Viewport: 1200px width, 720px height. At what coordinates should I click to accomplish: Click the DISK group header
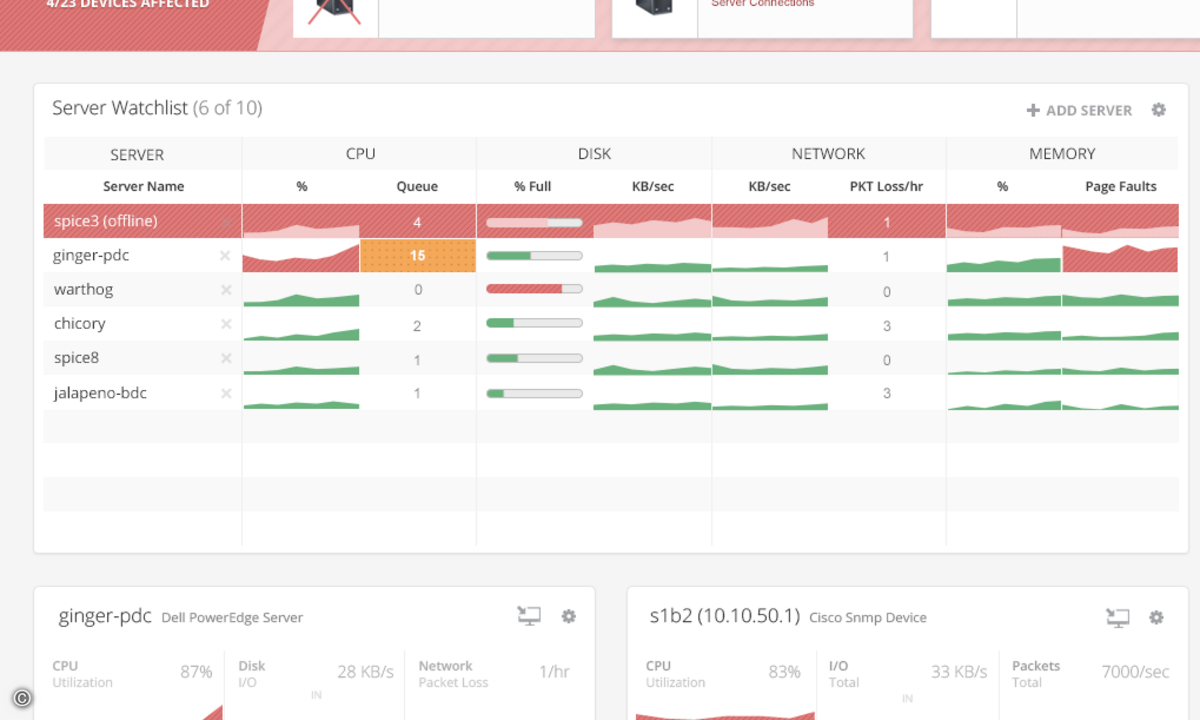[x=594, y=153]
